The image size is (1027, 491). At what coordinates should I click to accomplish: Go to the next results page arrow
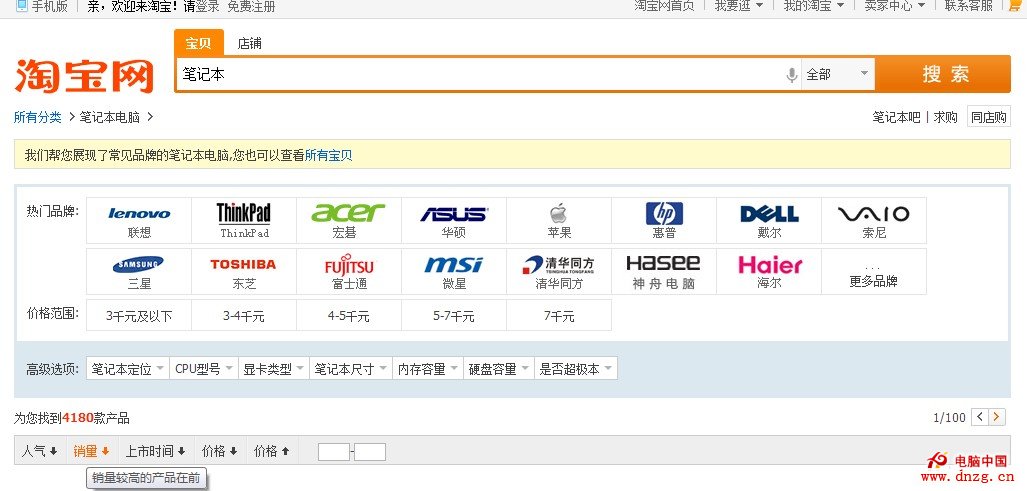[997, 417]
